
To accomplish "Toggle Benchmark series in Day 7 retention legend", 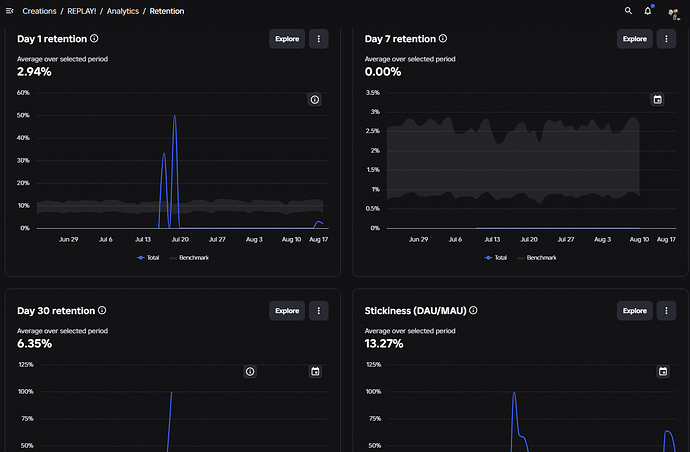I will [x=537, y=258].
